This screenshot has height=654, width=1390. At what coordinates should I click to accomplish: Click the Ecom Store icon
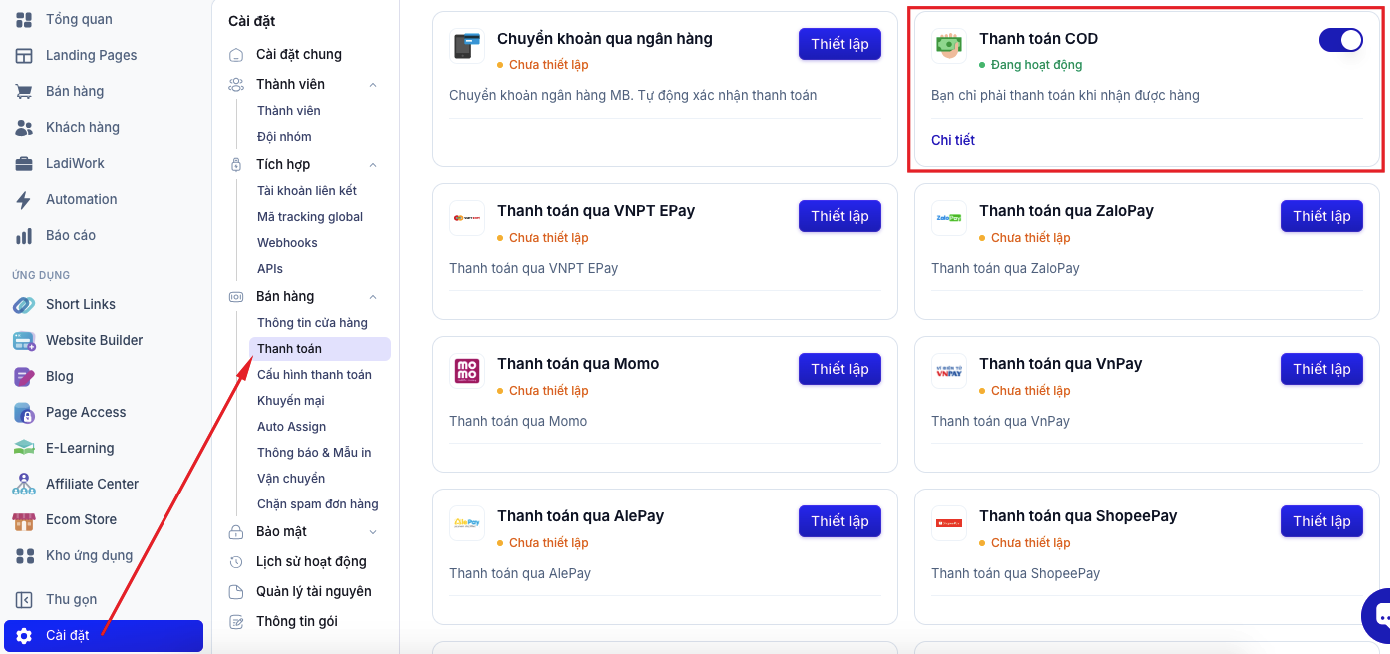tap(24, 520)
